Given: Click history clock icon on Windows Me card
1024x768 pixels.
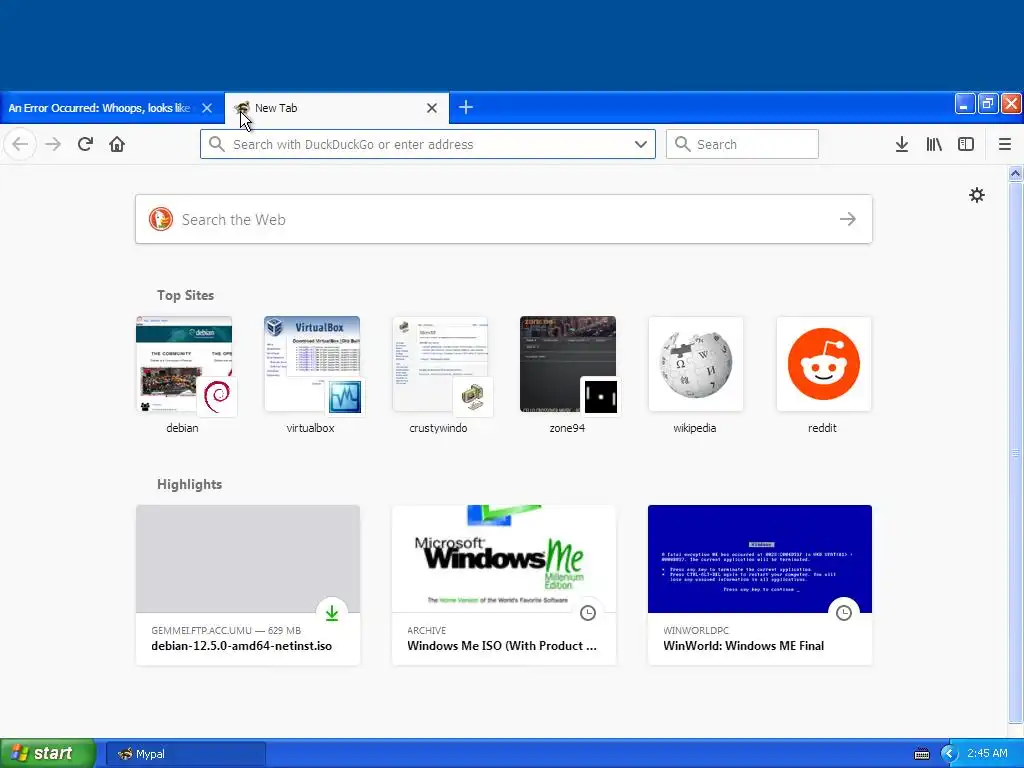Looking at the screenshot, I should (588, 613).
